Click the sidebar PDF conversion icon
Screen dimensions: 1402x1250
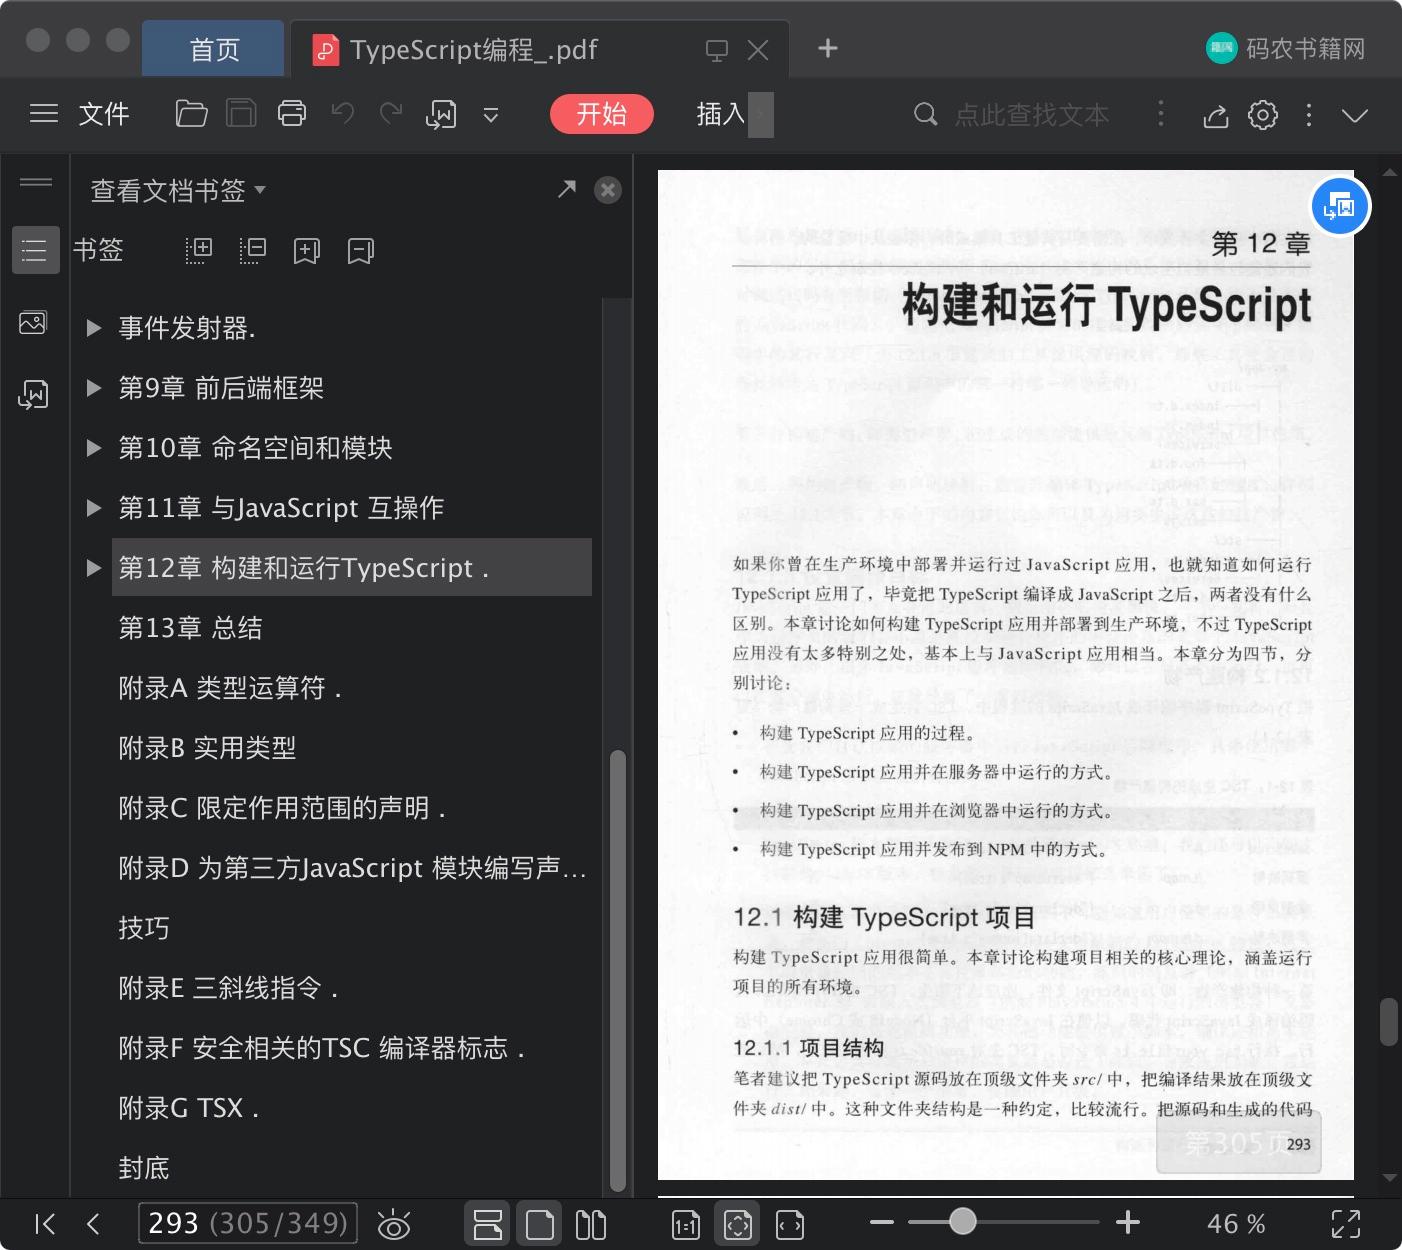(x=33, y=395)
